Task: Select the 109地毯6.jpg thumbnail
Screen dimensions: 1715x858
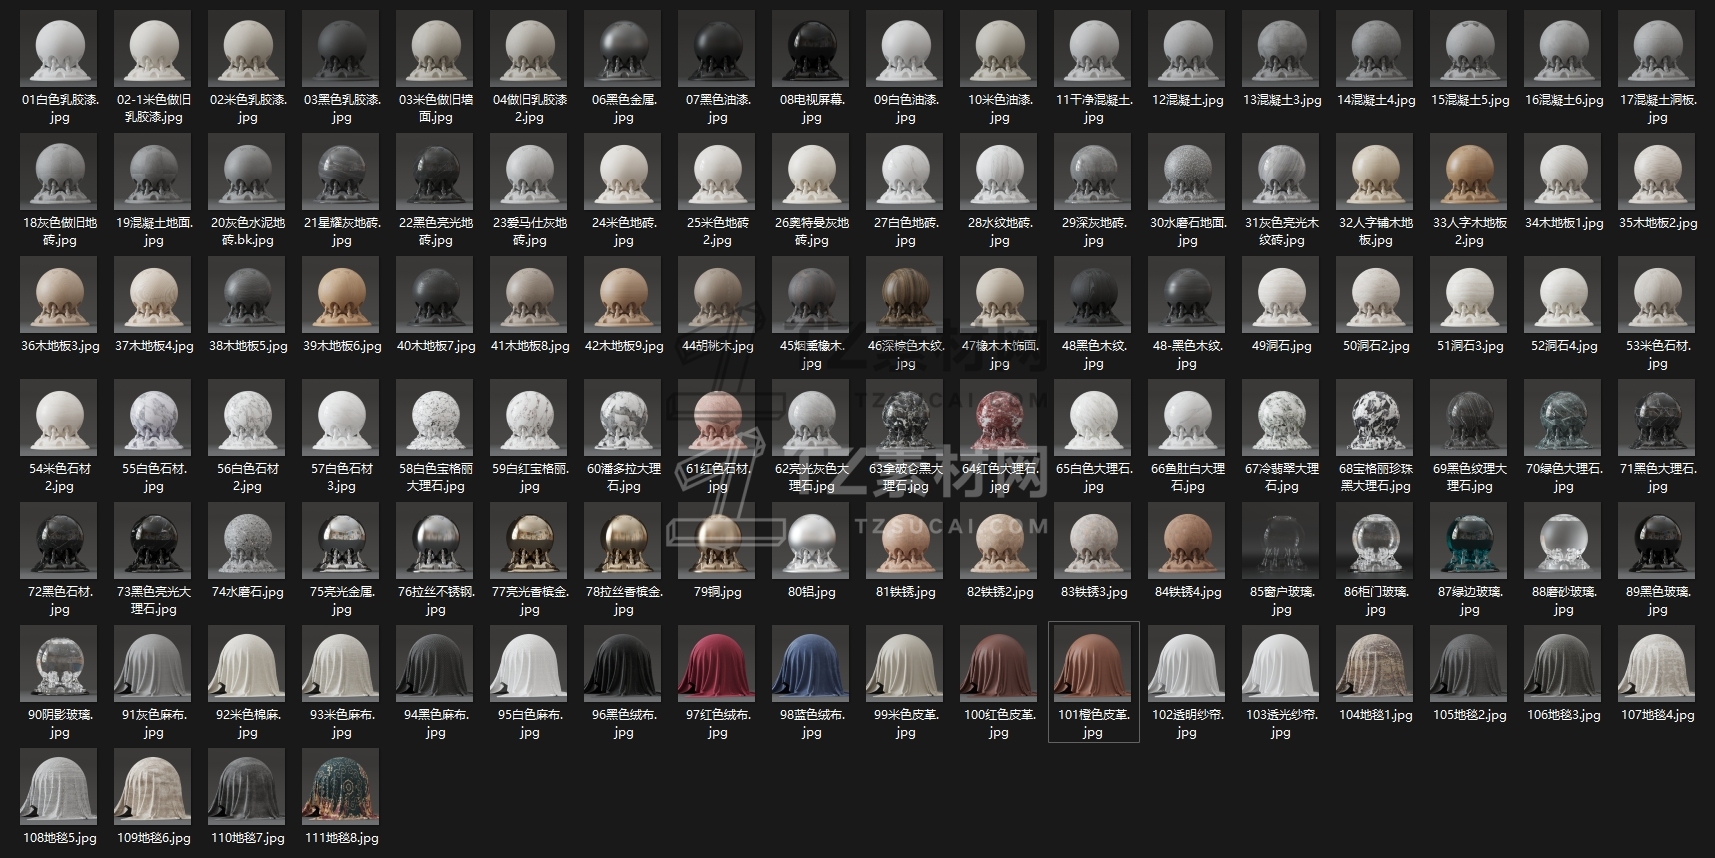Action: pos(153,787)
